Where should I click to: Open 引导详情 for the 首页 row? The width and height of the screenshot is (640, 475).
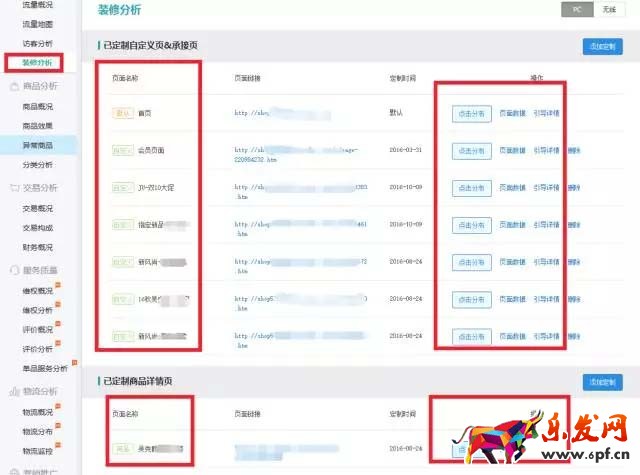(546, 114)
